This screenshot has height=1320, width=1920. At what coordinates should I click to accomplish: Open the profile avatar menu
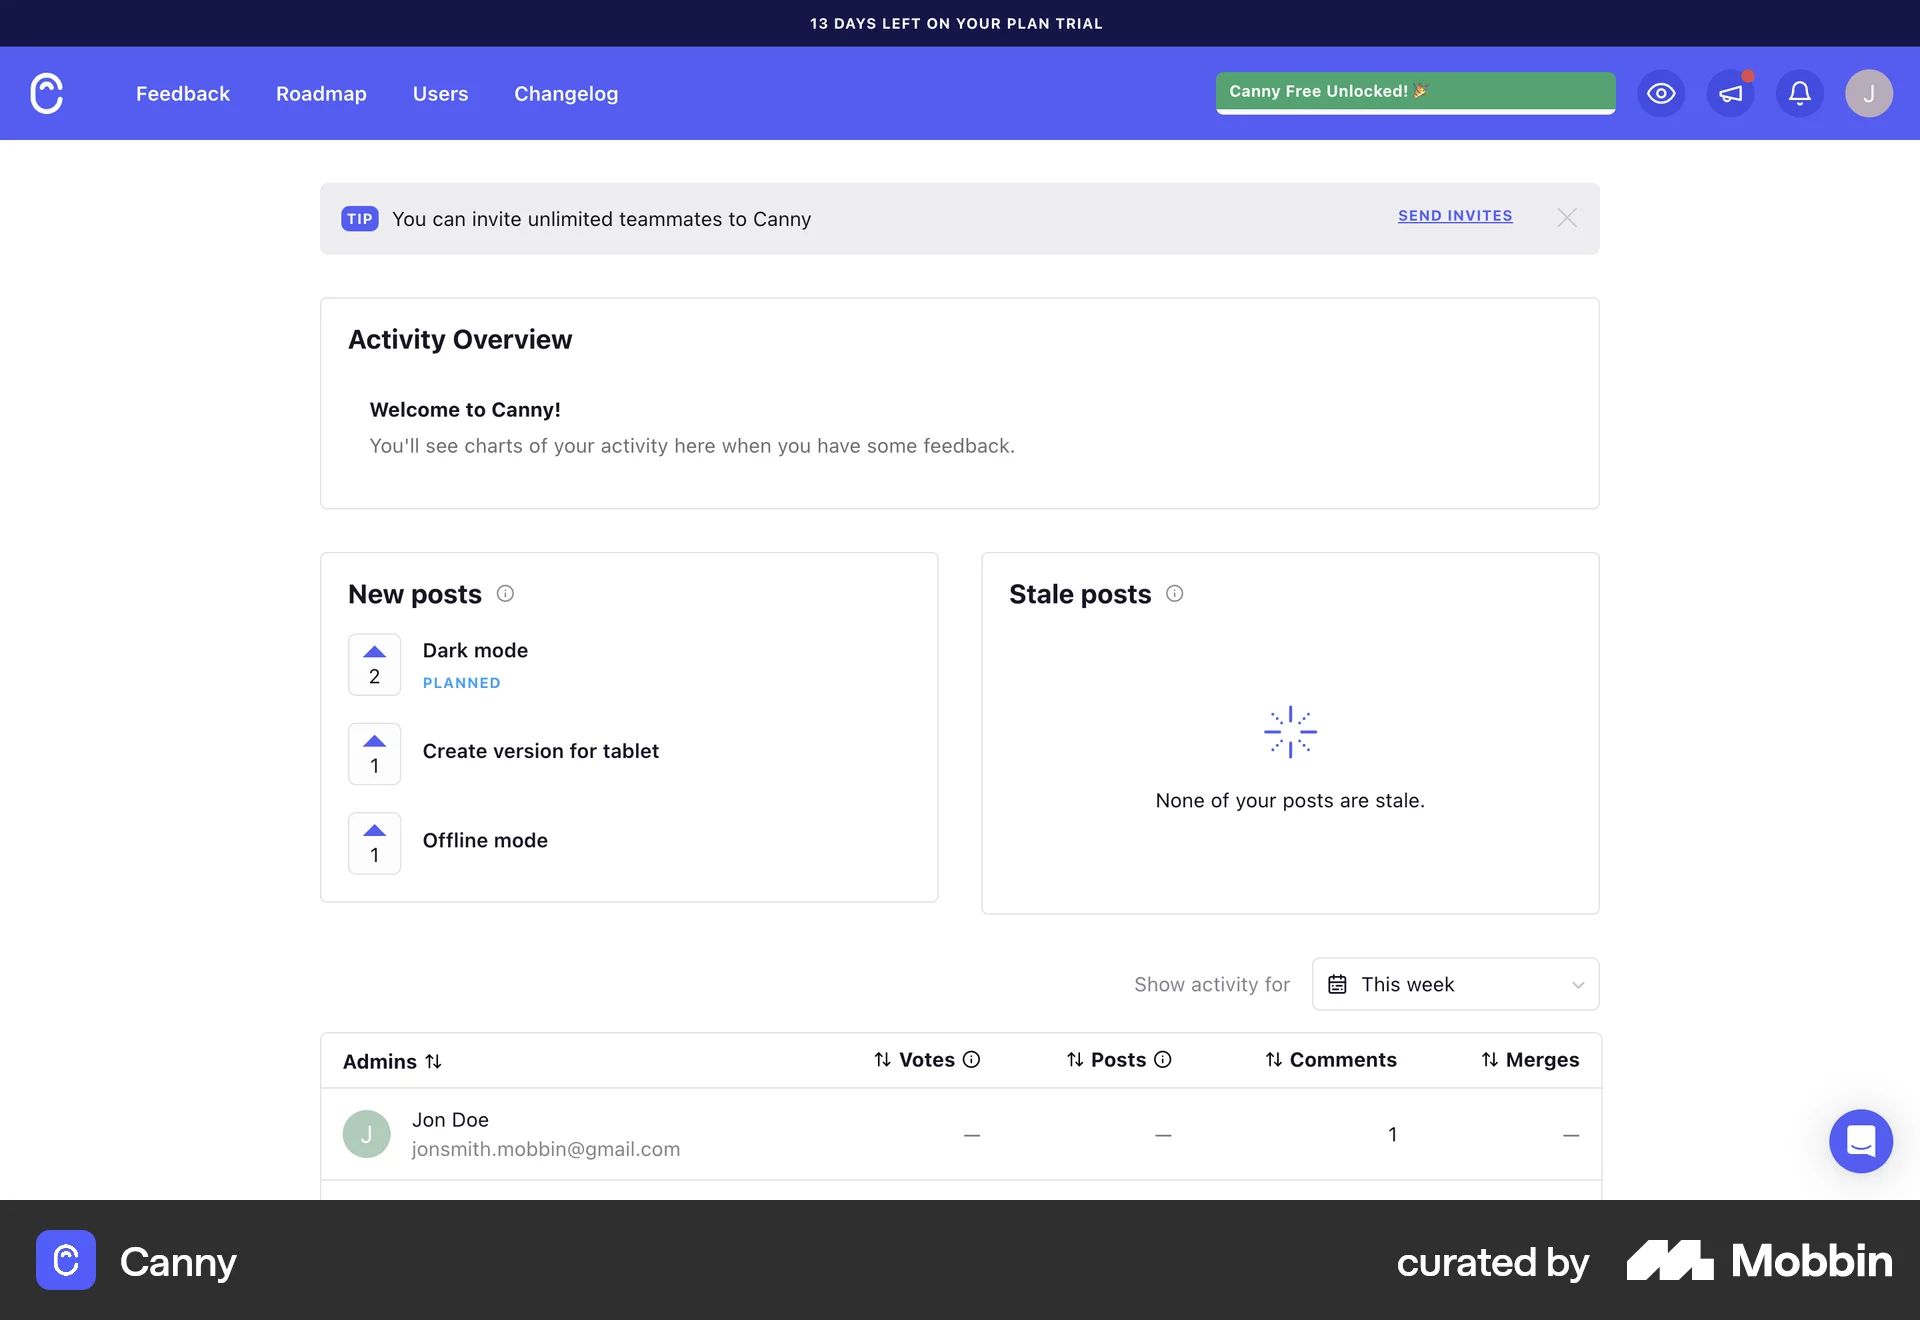(x=1868, y=93)
